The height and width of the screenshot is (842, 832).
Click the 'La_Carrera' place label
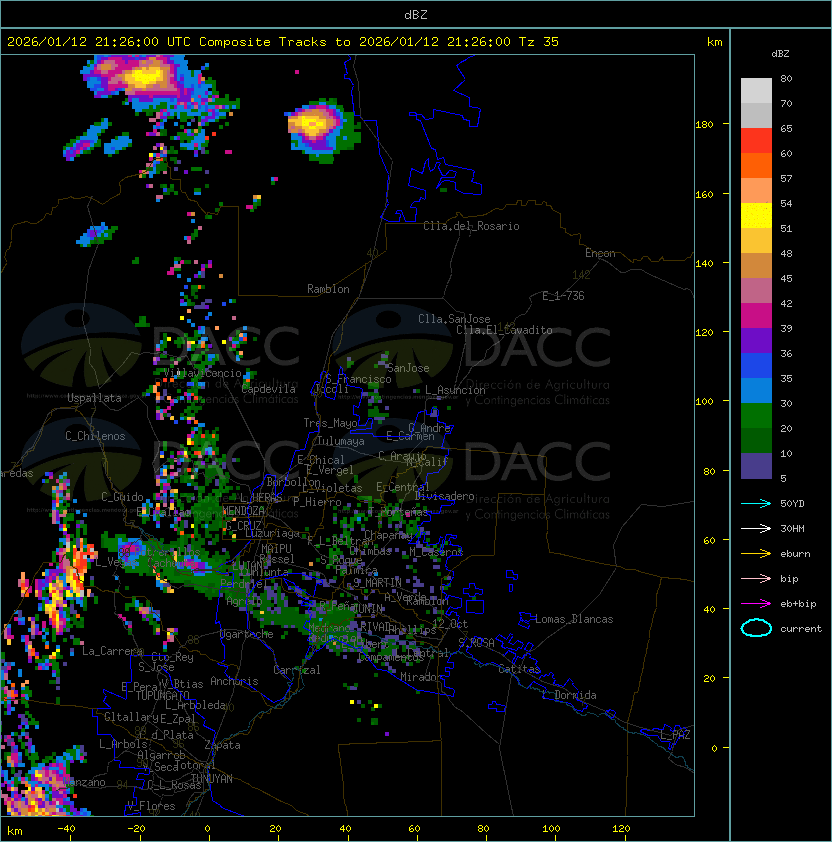click(x=113, y=651)
